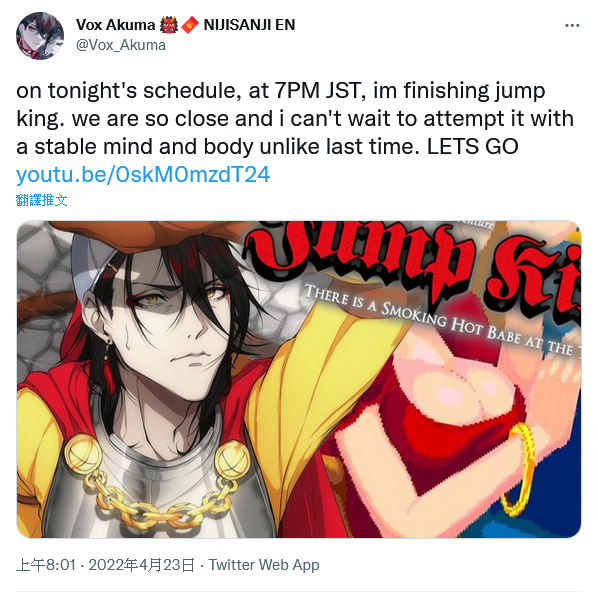Image resolution: width=598 pixels, height=592 pixels.
Task: Click the red Jump King title in the image
Action: coord(414,260)
